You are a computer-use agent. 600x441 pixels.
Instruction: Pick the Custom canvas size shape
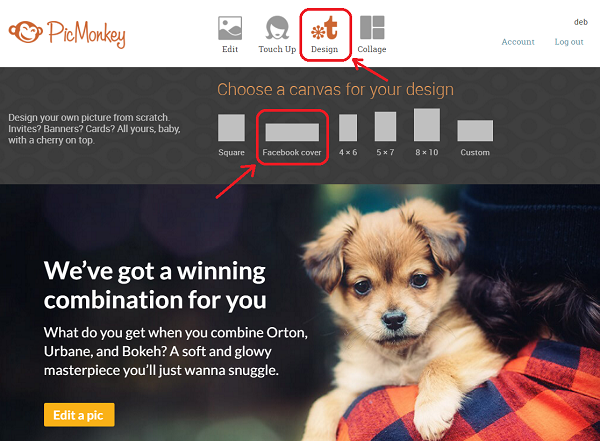[x=475, y=131]
